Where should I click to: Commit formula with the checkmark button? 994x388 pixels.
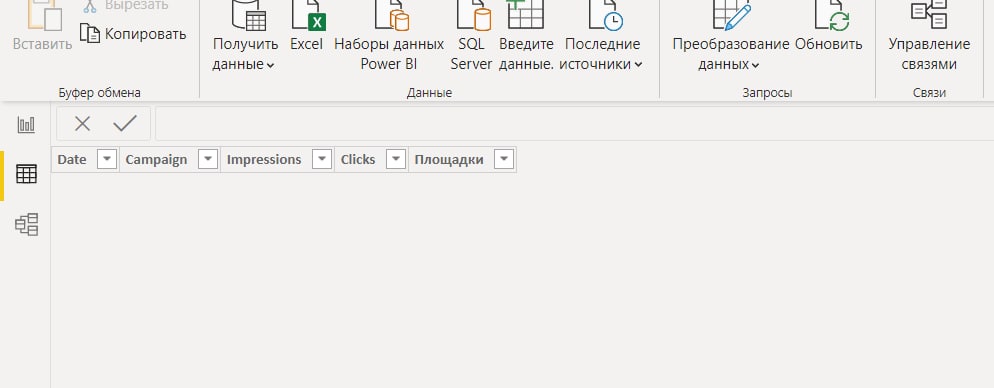point(125,124)
